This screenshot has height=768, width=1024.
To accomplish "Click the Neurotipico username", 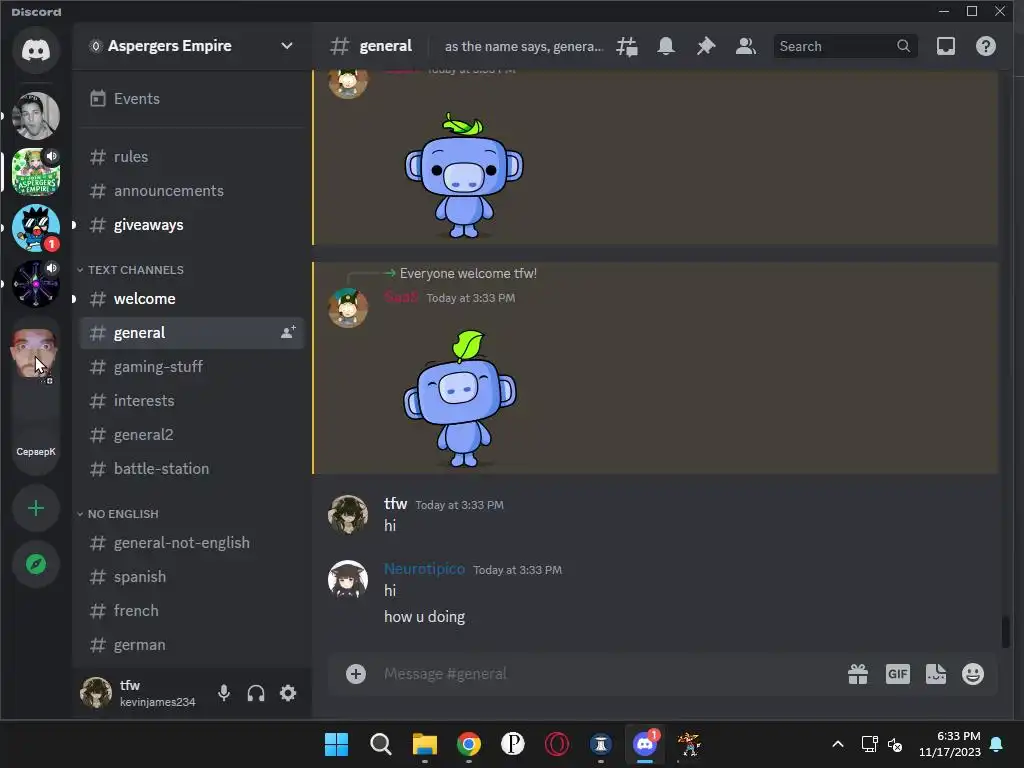I will [424, 569].
